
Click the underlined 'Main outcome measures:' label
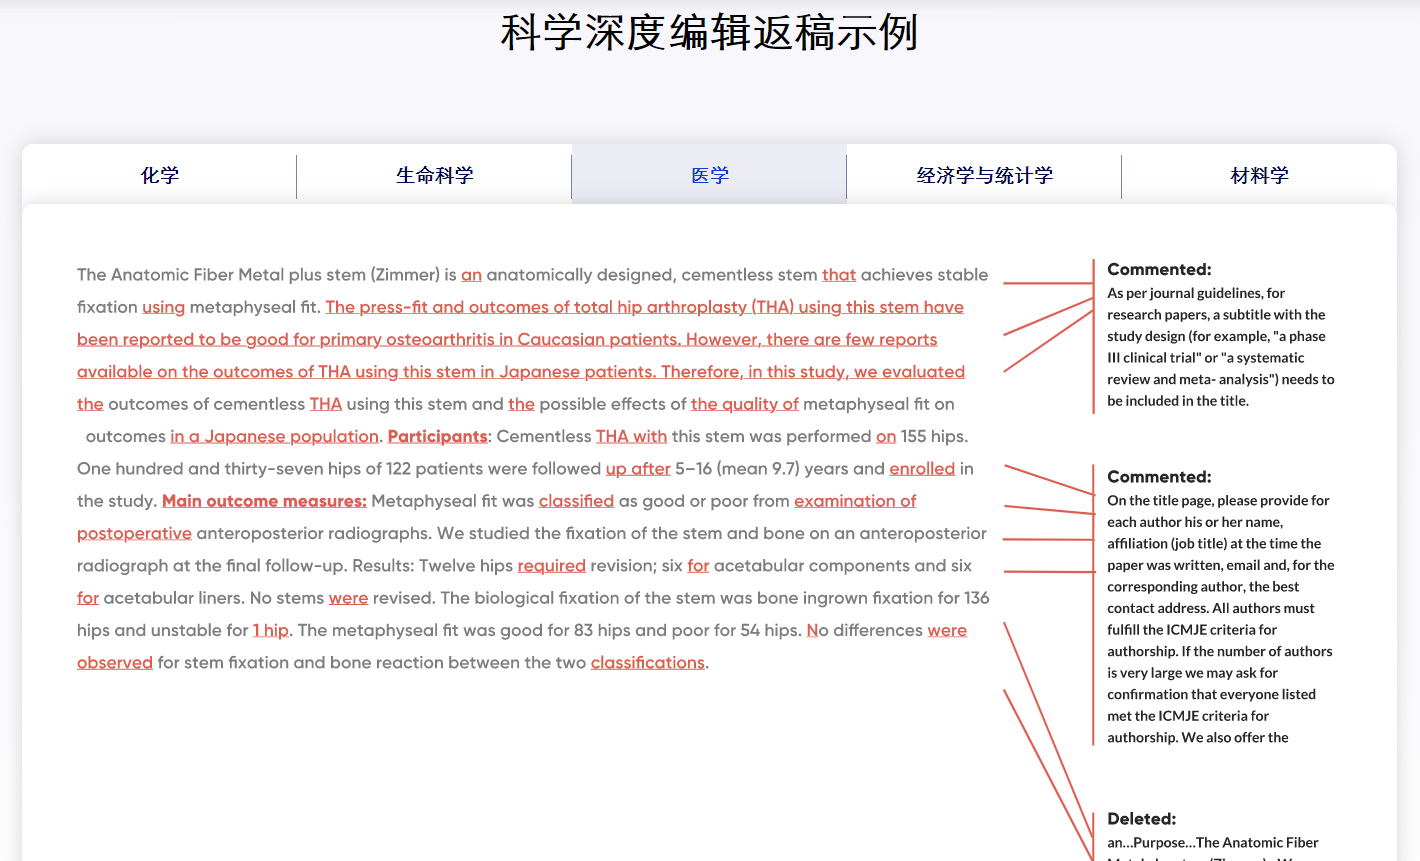coord(264,501)
